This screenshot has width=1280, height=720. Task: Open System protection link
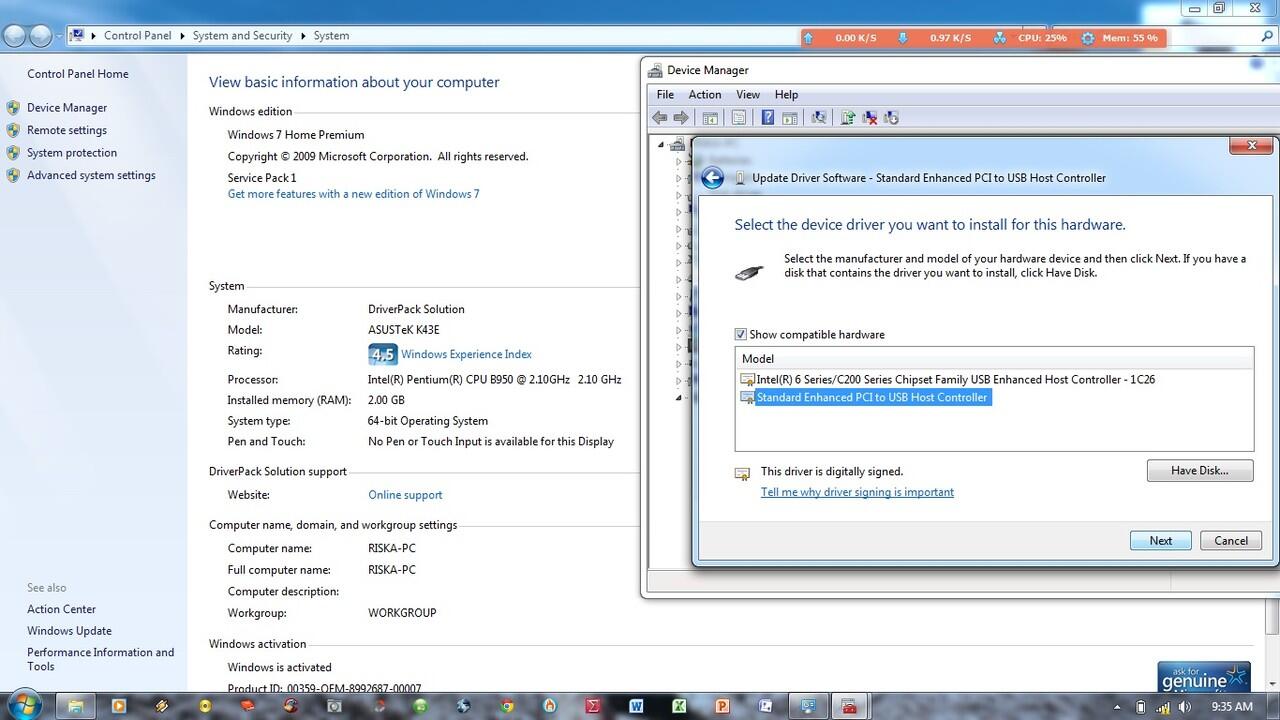coord(72,153)
